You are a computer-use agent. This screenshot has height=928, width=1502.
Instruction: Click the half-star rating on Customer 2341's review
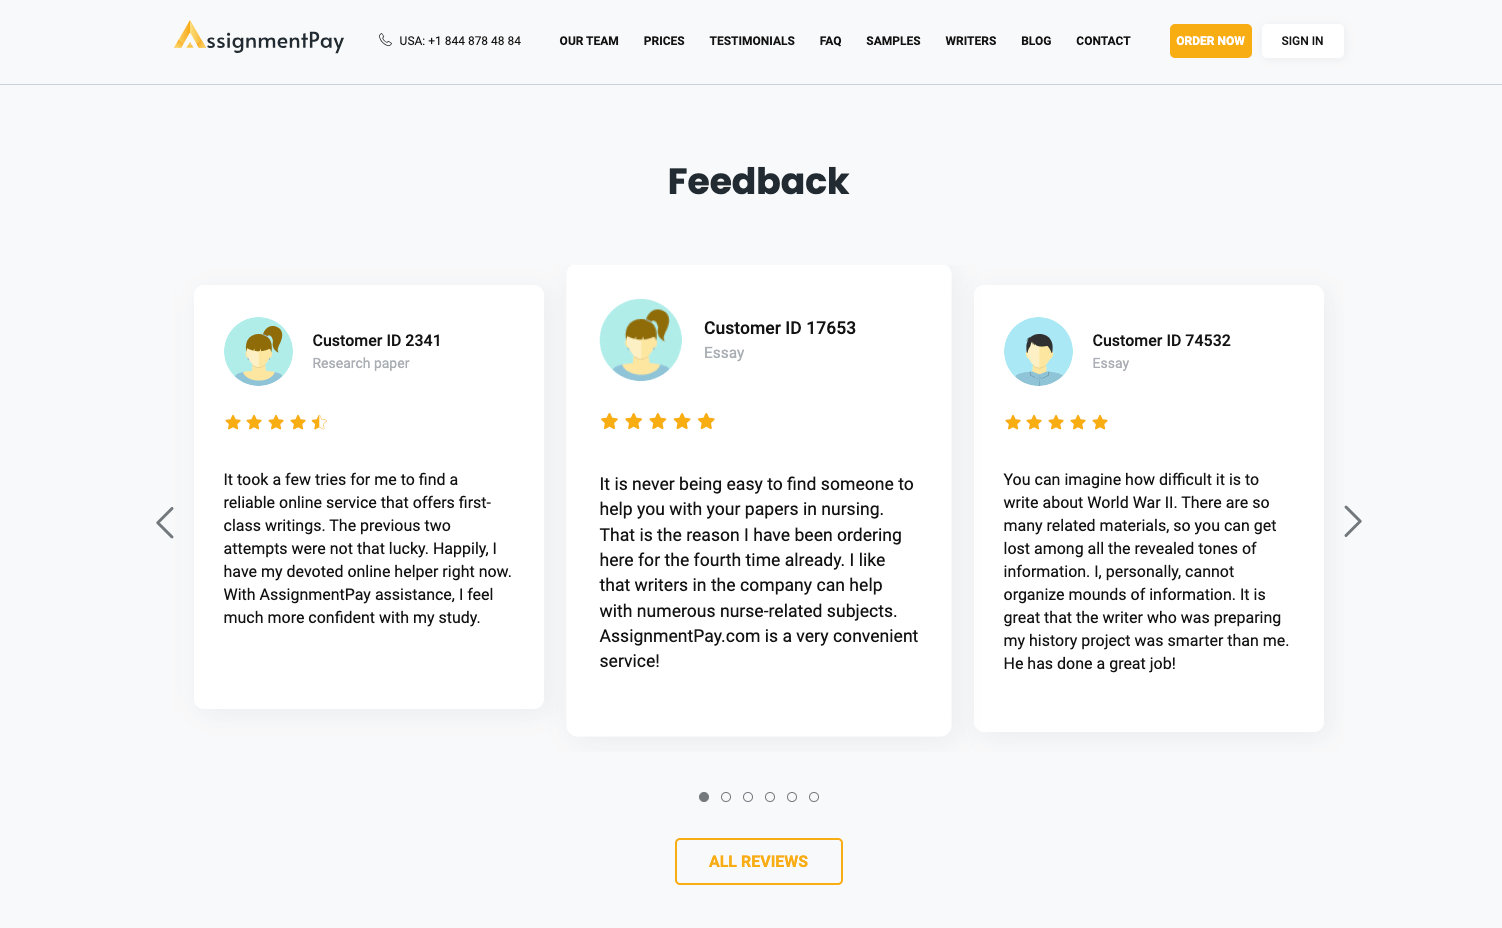[x=319, y=423]
